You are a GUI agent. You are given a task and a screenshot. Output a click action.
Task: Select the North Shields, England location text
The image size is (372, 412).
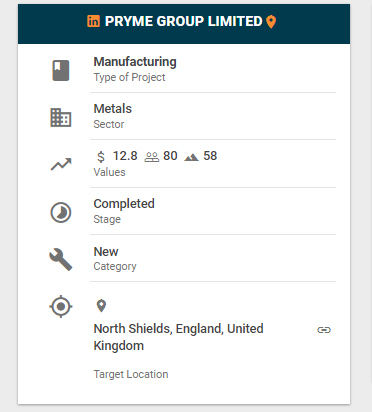[x=179, y=337]
